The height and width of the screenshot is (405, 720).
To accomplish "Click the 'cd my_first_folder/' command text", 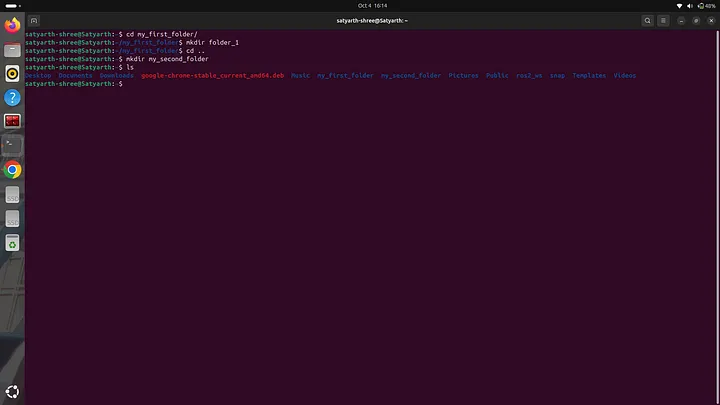I will [x=162, y=34].
